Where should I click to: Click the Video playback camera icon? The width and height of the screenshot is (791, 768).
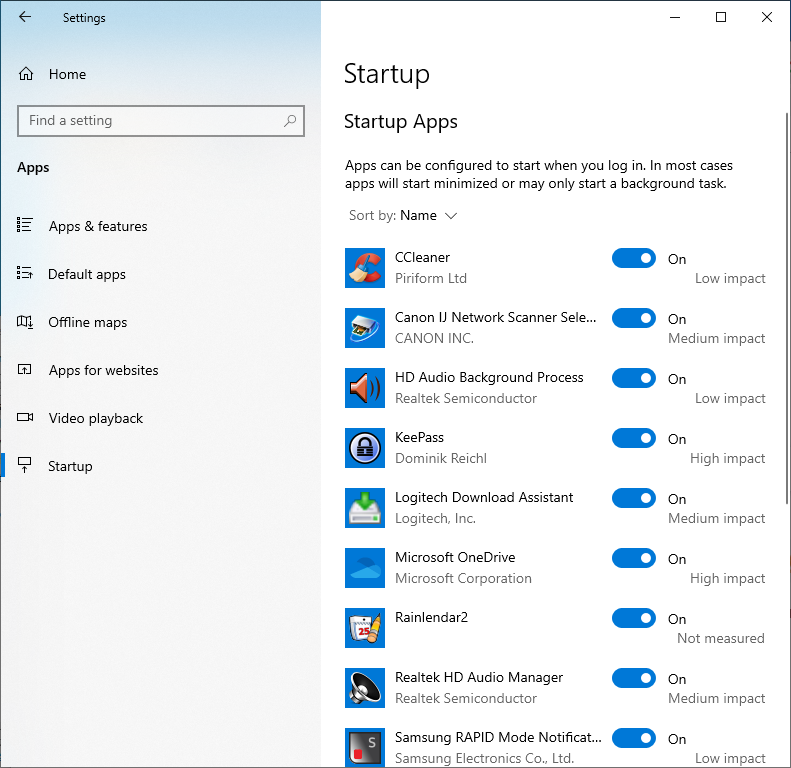tap(25, 417)
